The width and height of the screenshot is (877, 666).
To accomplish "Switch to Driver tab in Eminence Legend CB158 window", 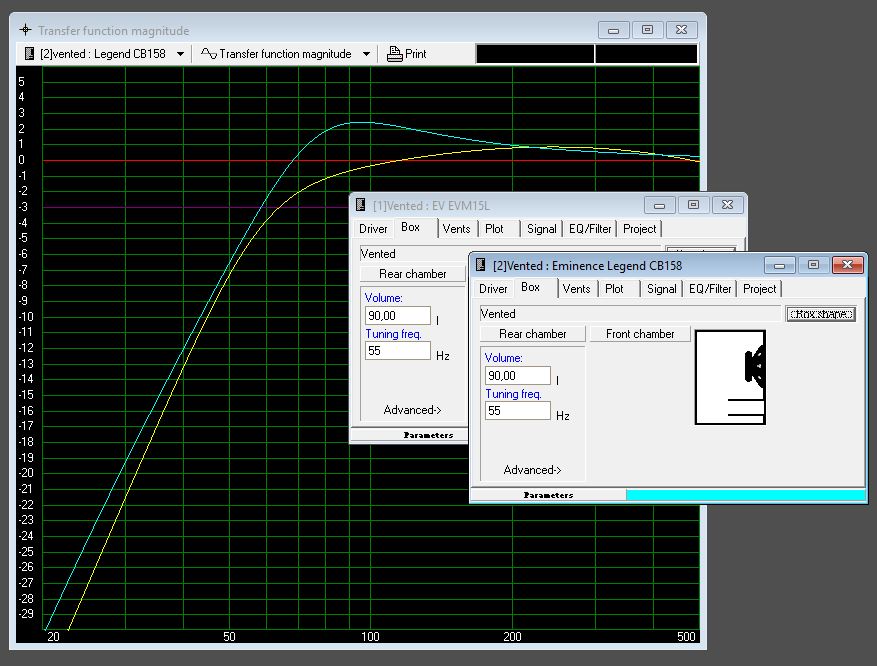I will 493,289.
